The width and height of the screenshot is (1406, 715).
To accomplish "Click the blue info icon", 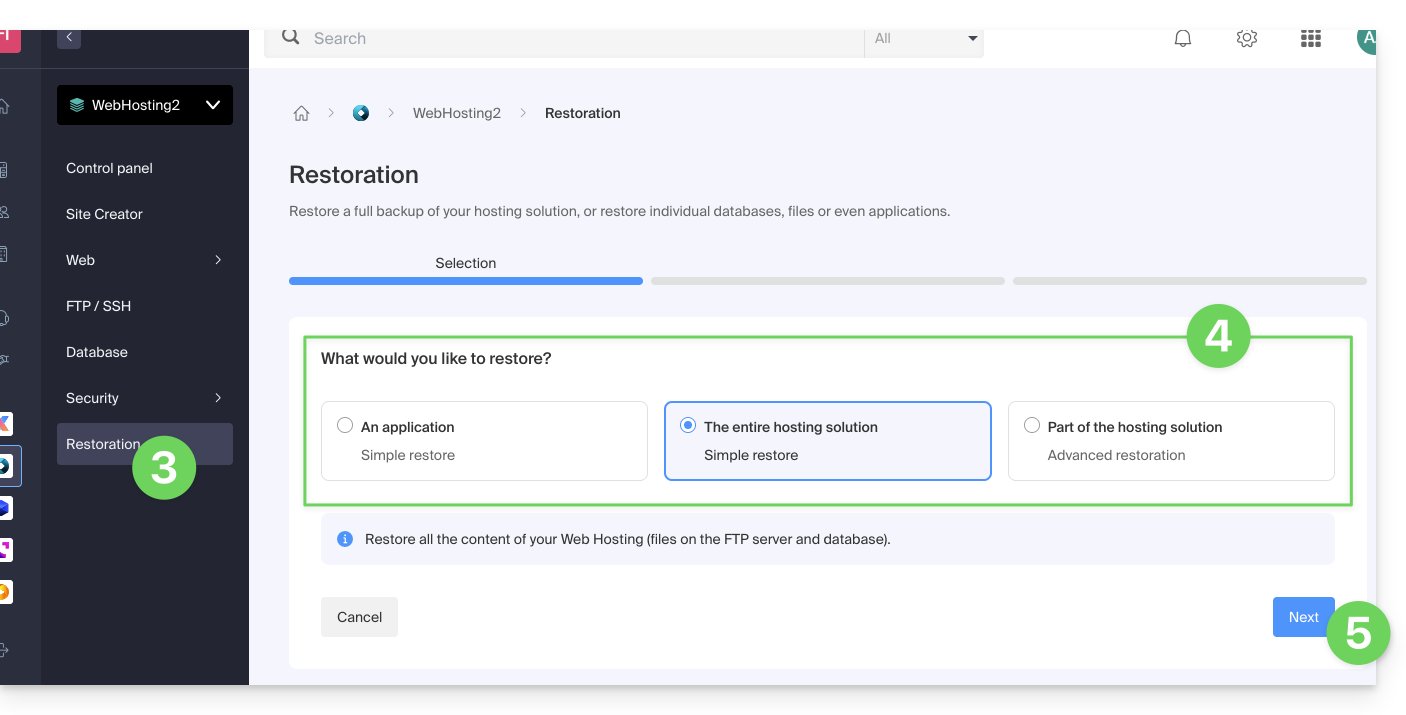I will click(x=345, y=539).
